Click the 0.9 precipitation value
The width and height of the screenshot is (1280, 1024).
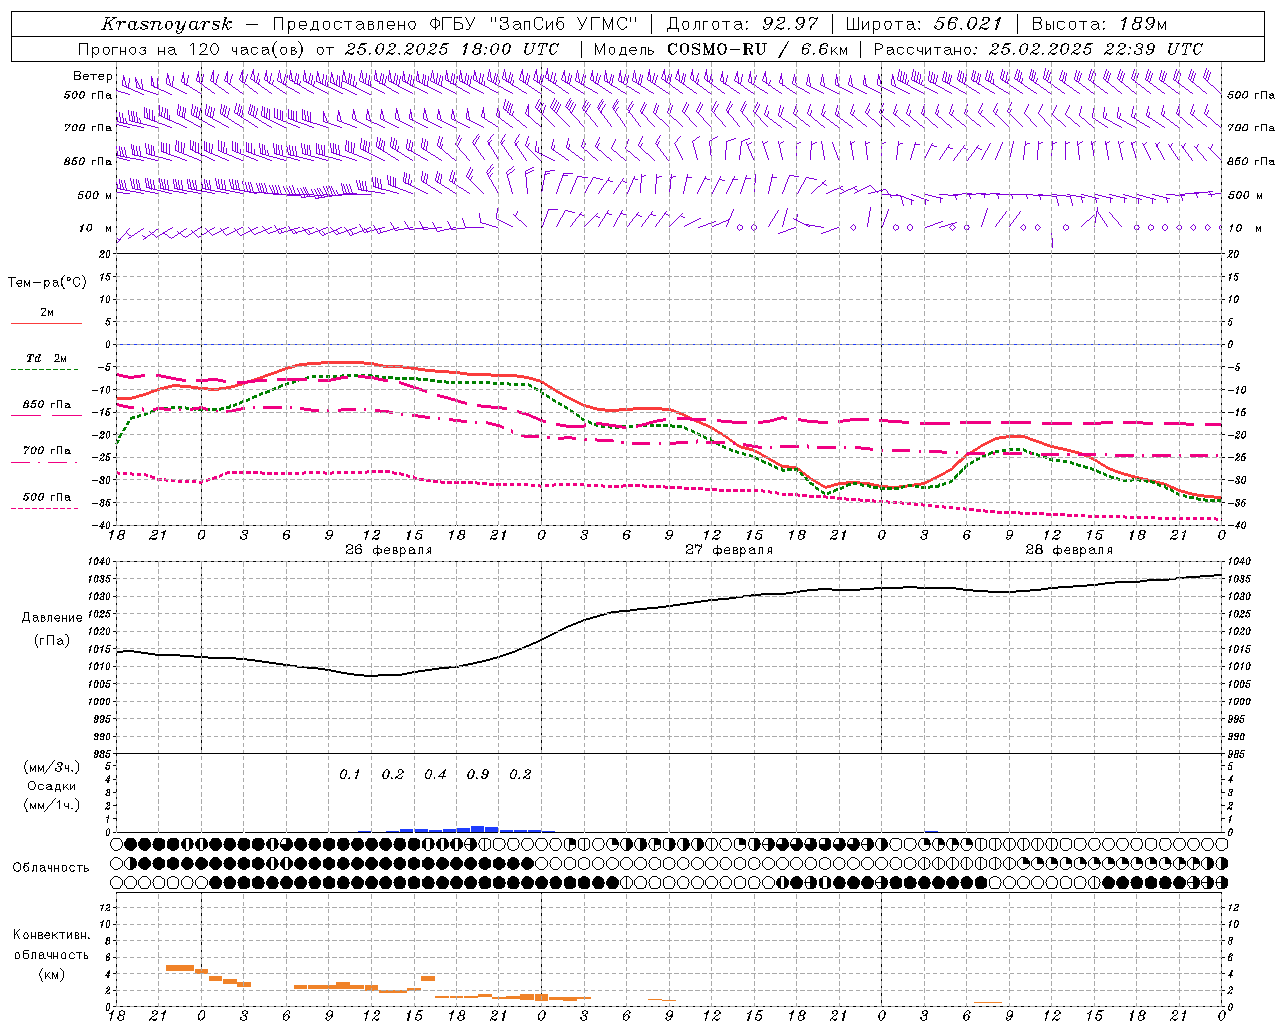478,774
